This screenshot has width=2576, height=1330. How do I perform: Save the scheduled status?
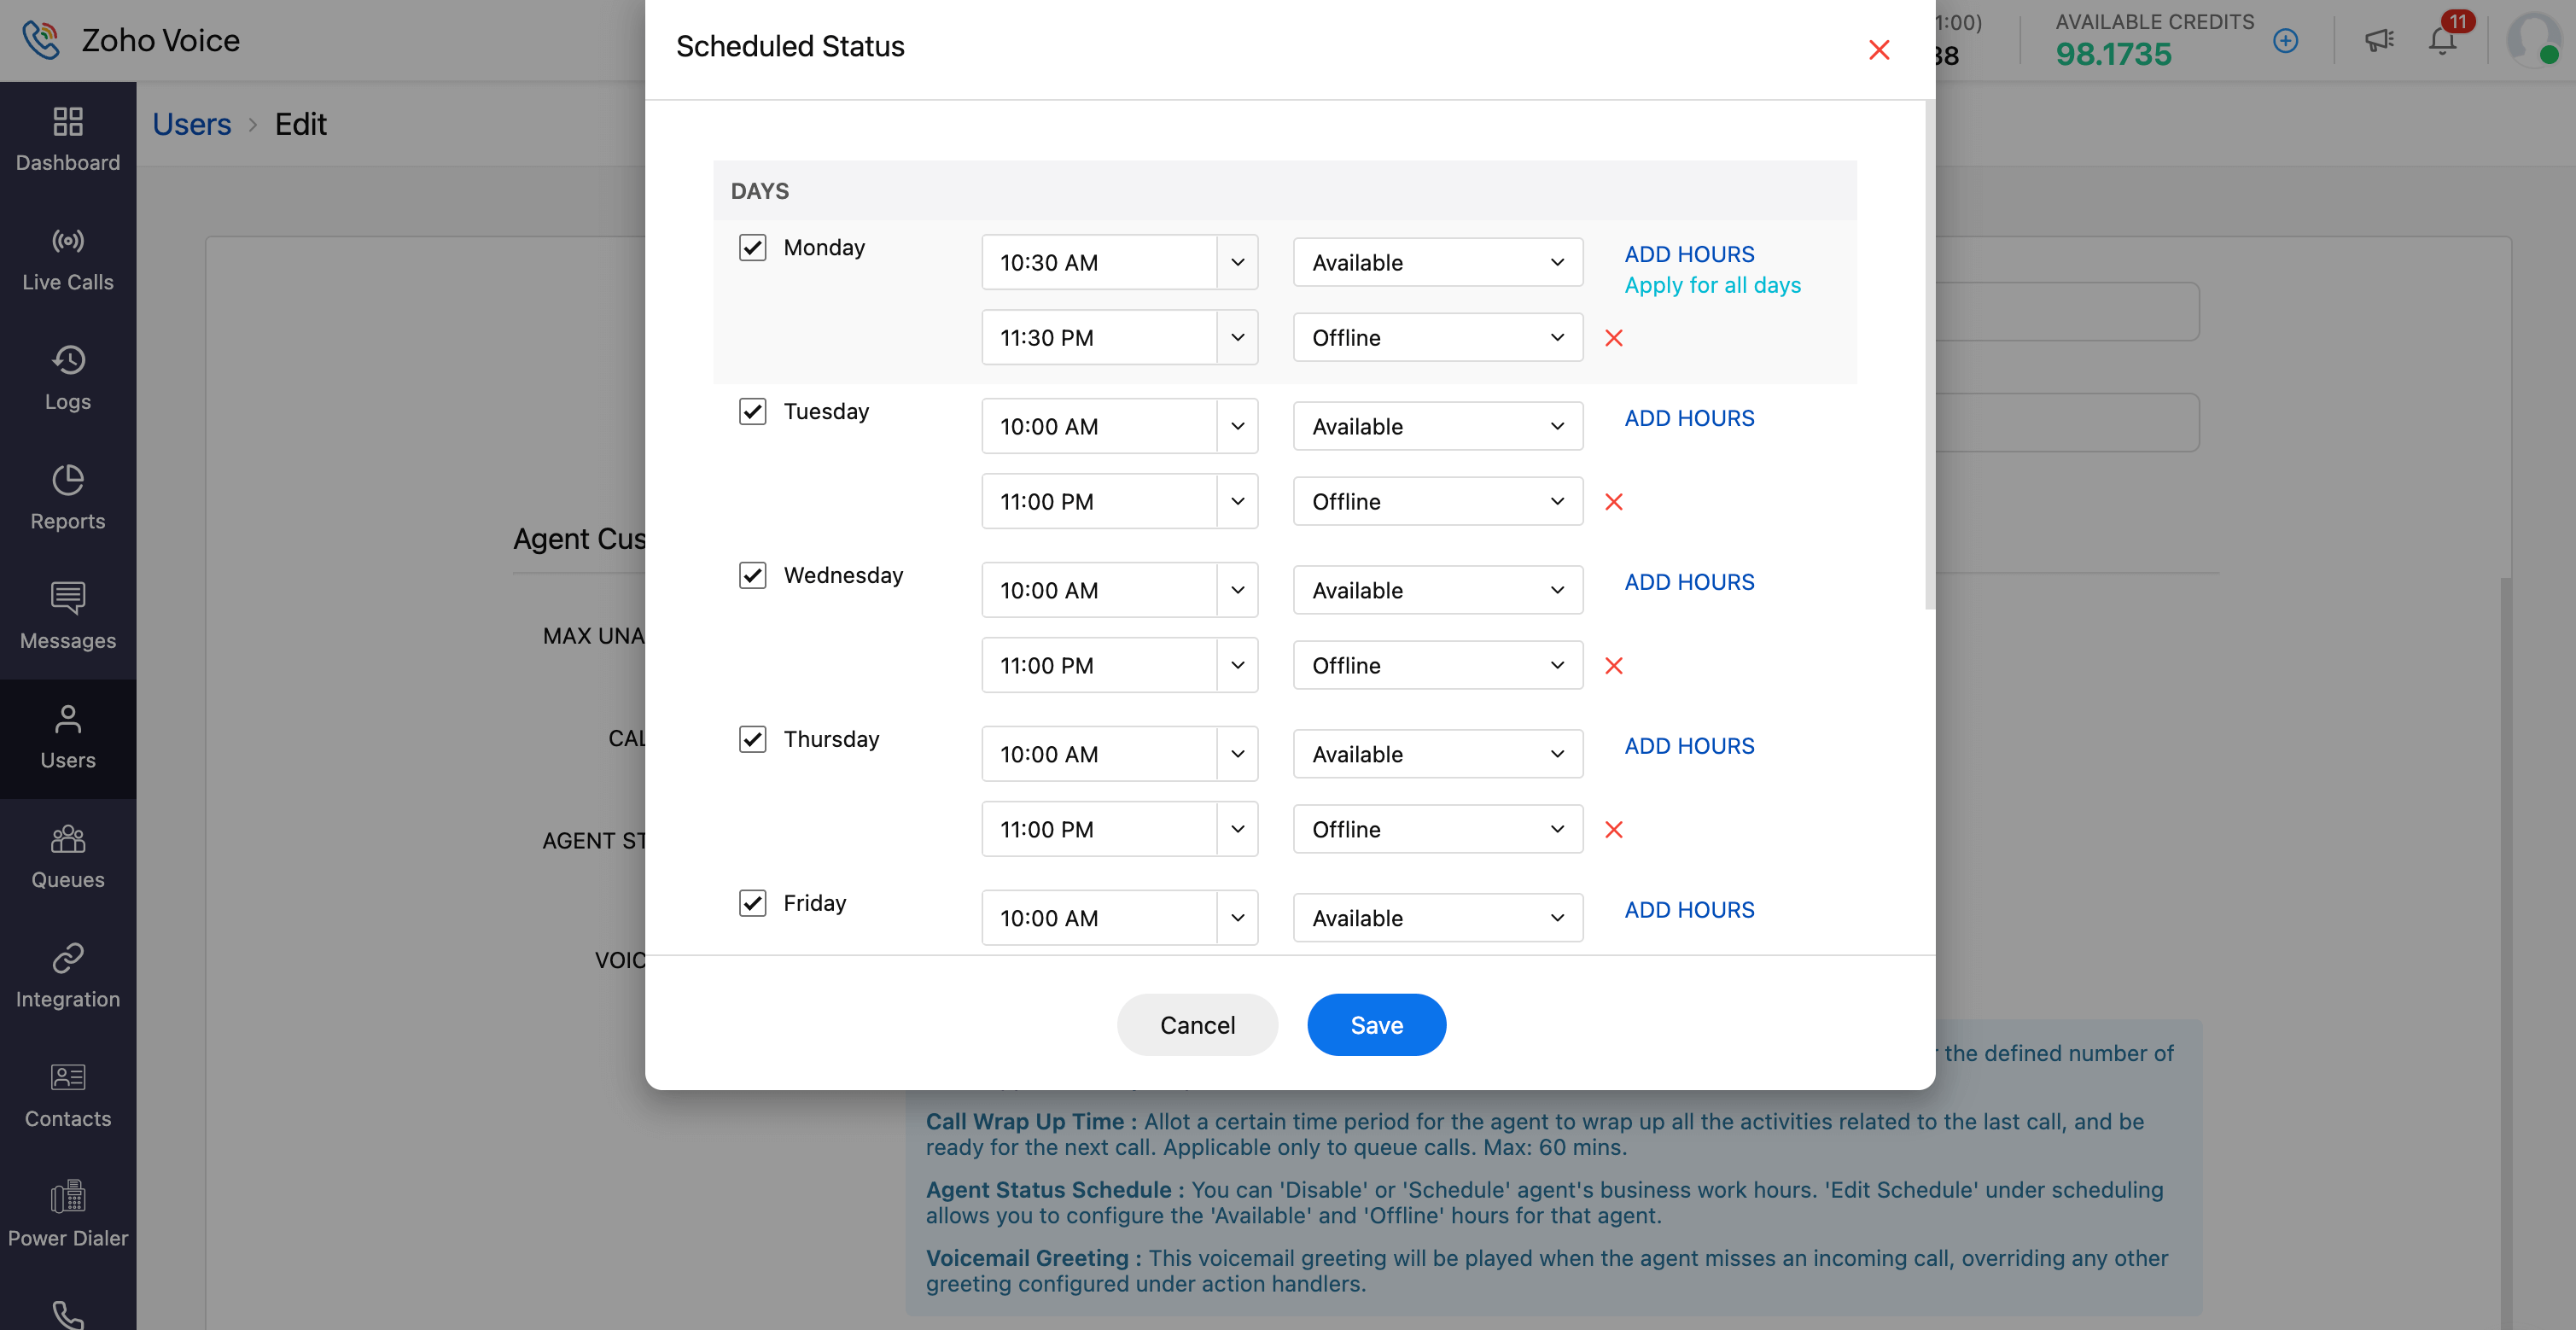pyautogui.click(x=1376, y=1025)
